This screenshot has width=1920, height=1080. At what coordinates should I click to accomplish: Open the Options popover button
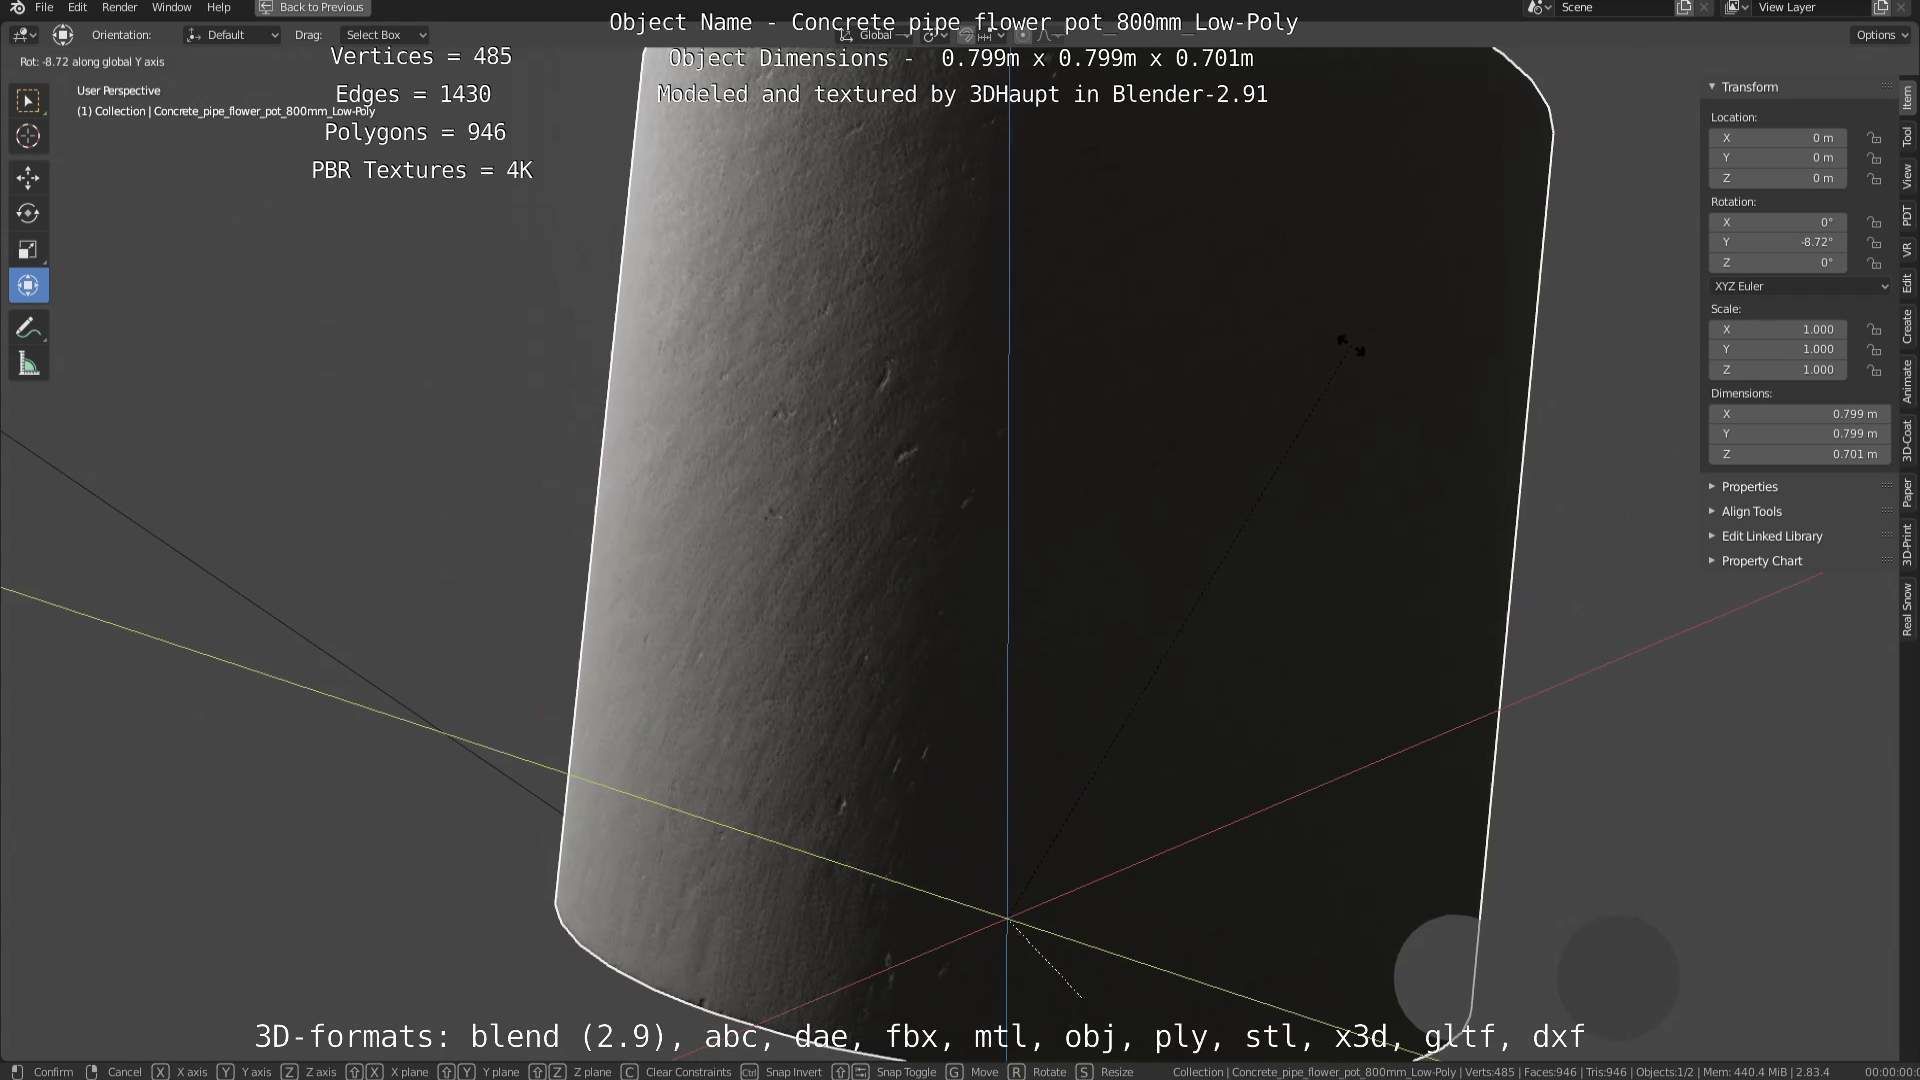click(1882, 35)
